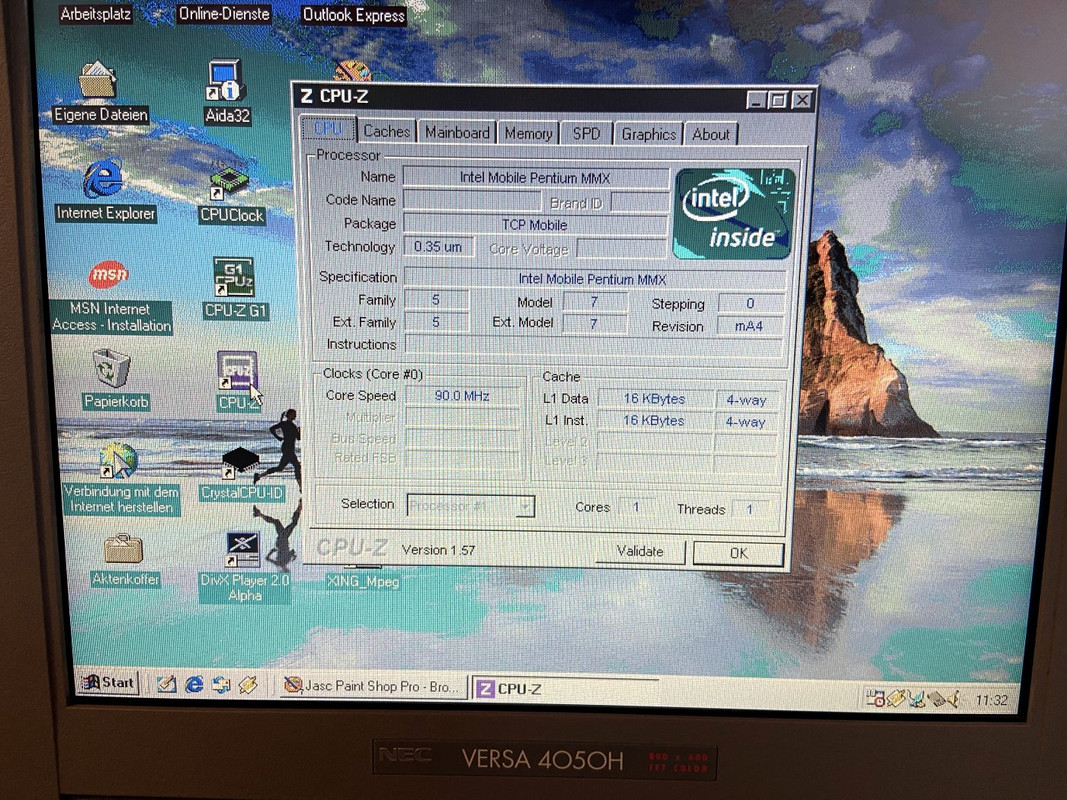
Task: Launch the Aida32 desktop shortcut
Action: coord(227,93)
